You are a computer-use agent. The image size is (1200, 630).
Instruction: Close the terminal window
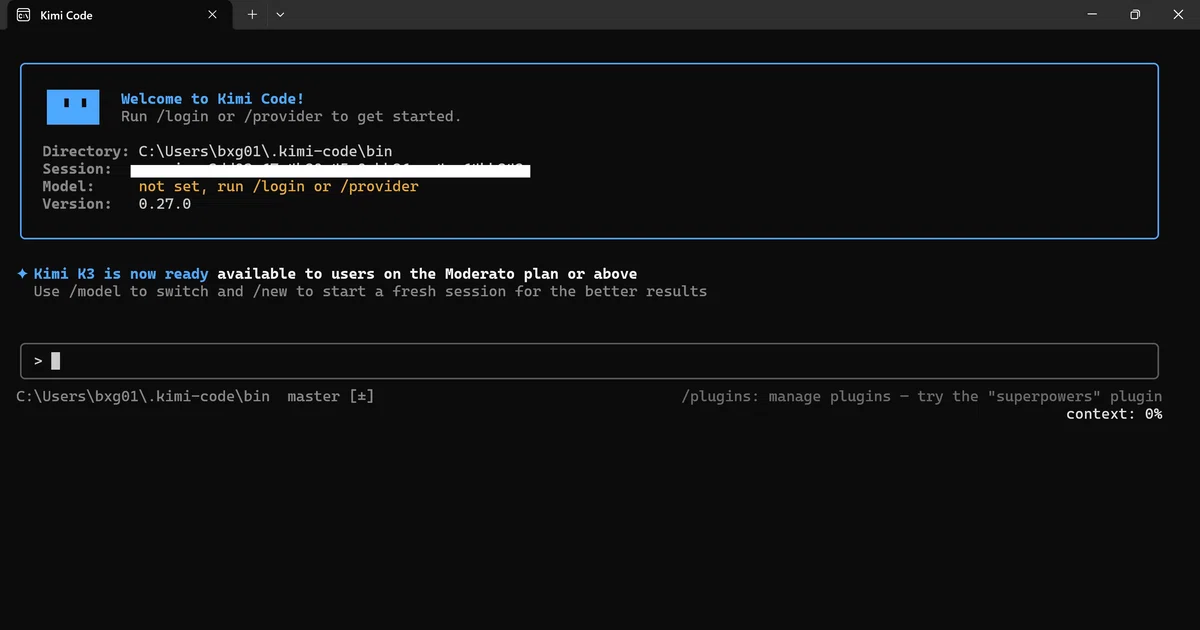click(1180, 15)
